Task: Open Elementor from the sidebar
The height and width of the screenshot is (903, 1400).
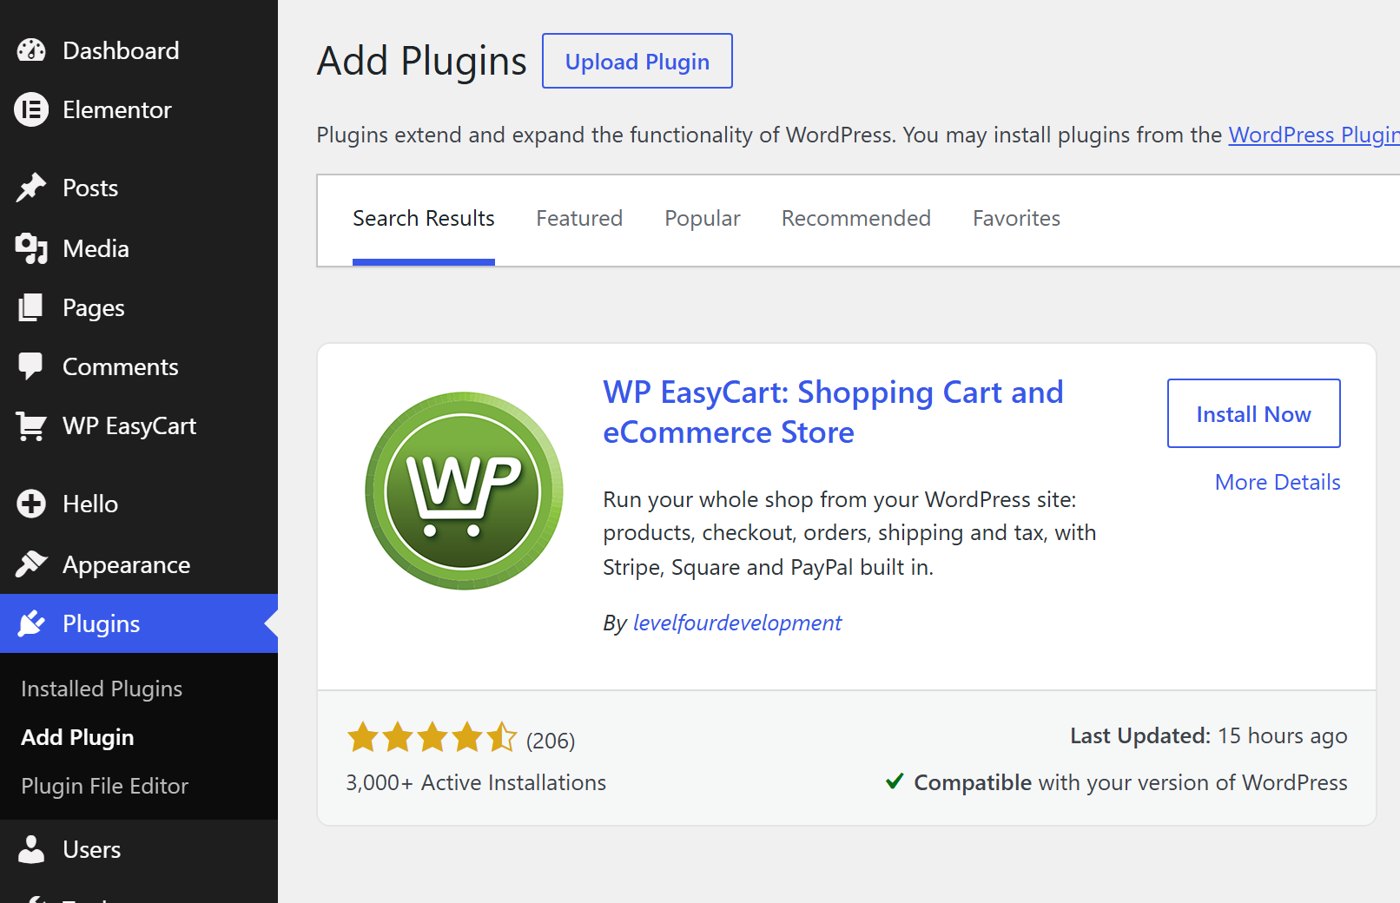Action: [117, 110]
